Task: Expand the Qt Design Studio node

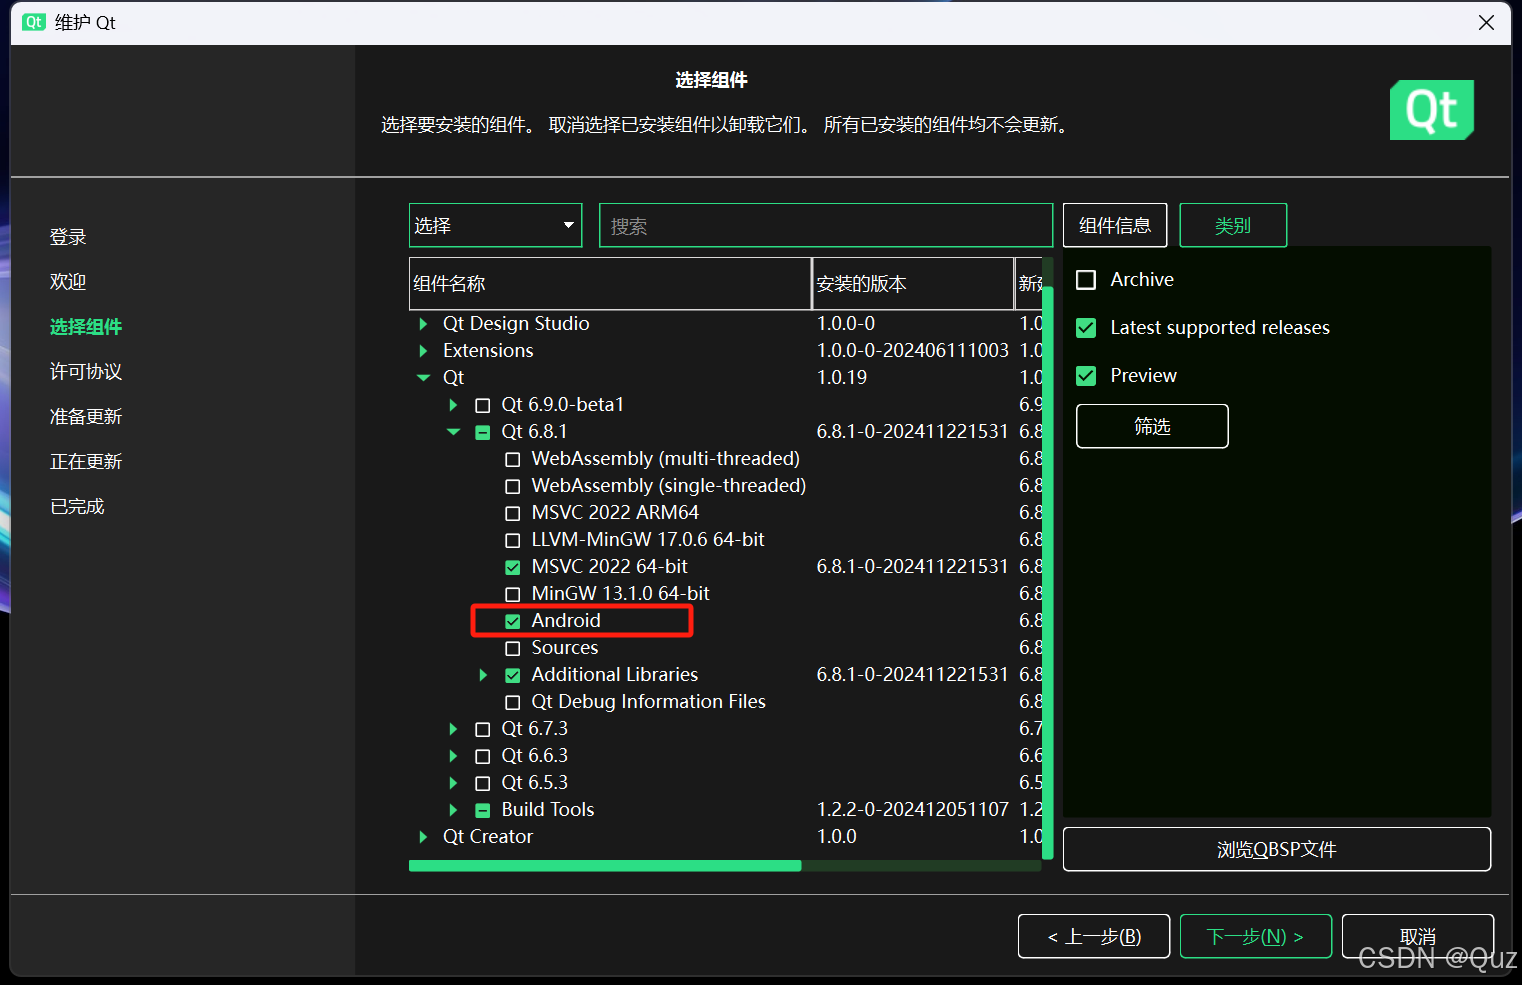Action: pyautogui.click(x=423, y=324)
